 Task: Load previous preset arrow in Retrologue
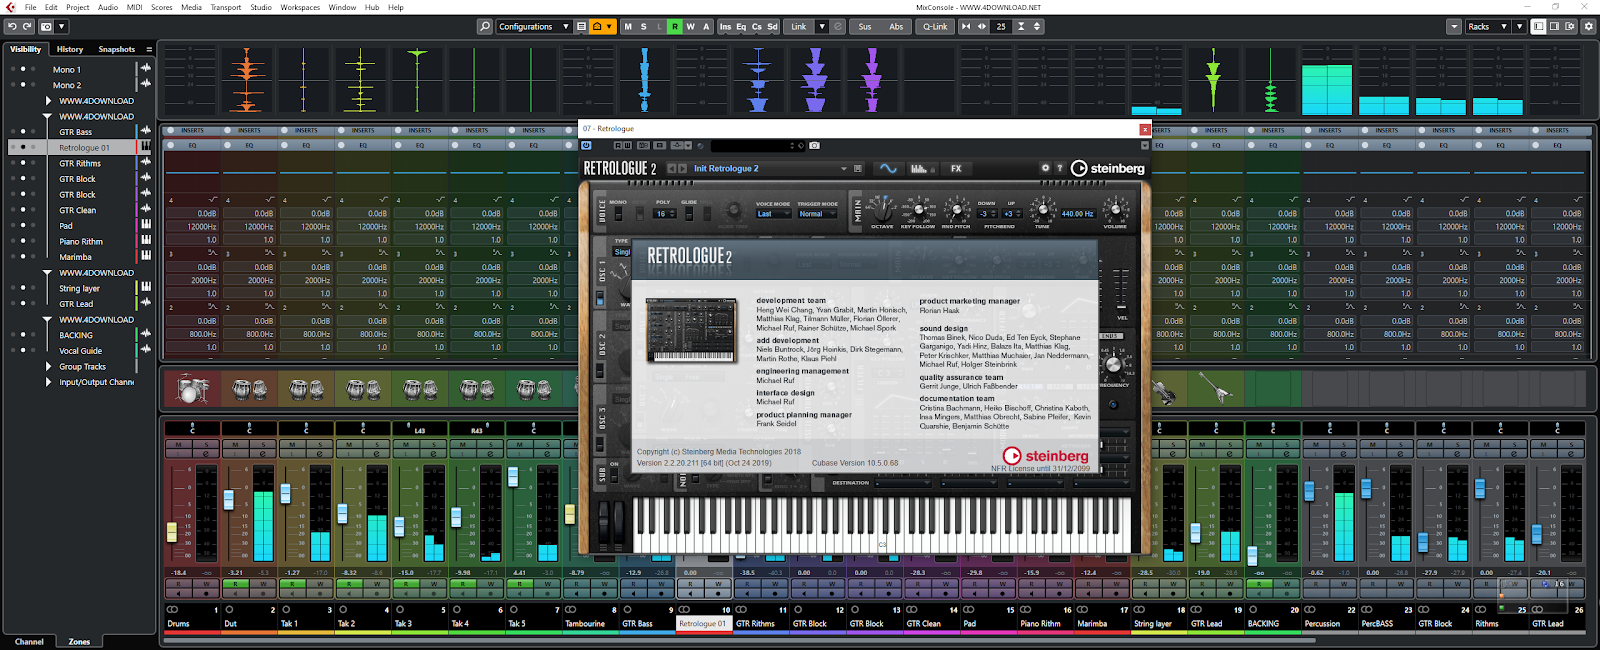672,169
